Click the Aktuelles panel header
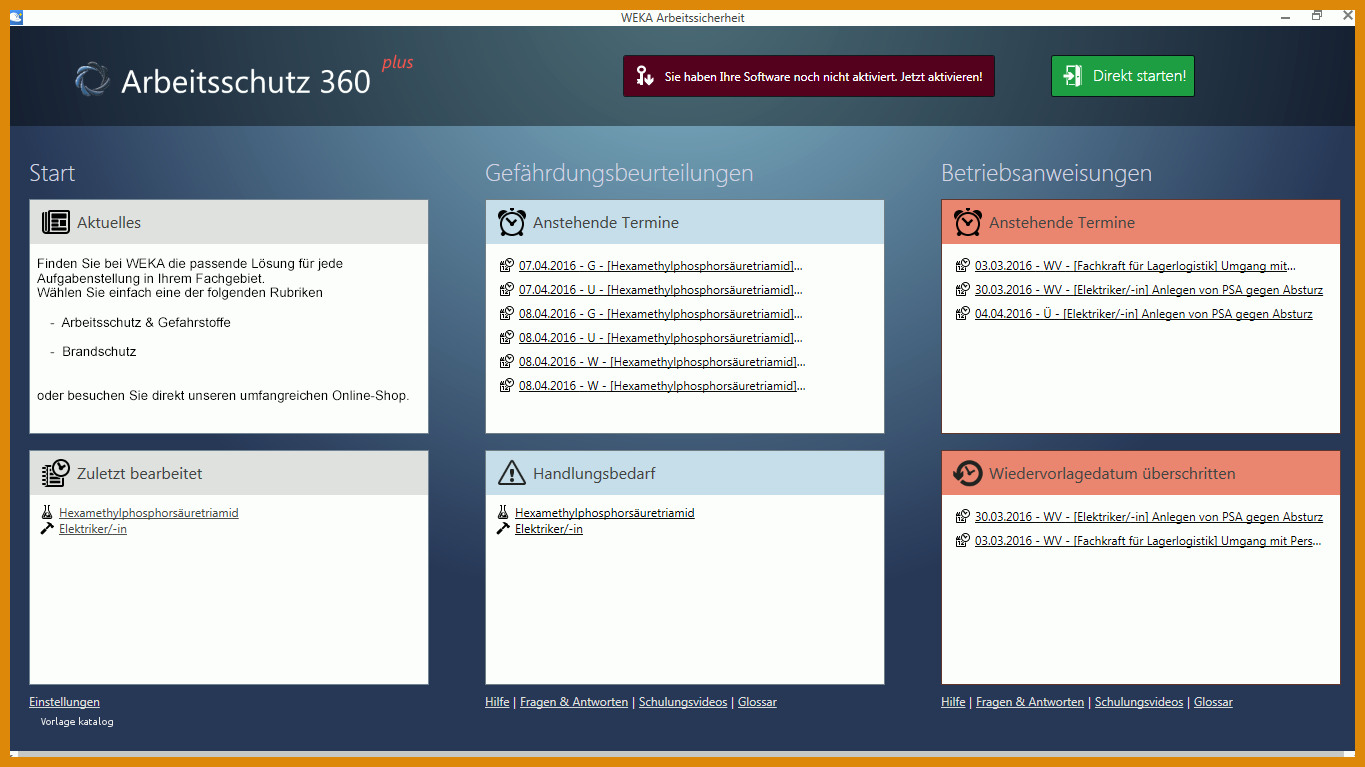 click(229, 222)
